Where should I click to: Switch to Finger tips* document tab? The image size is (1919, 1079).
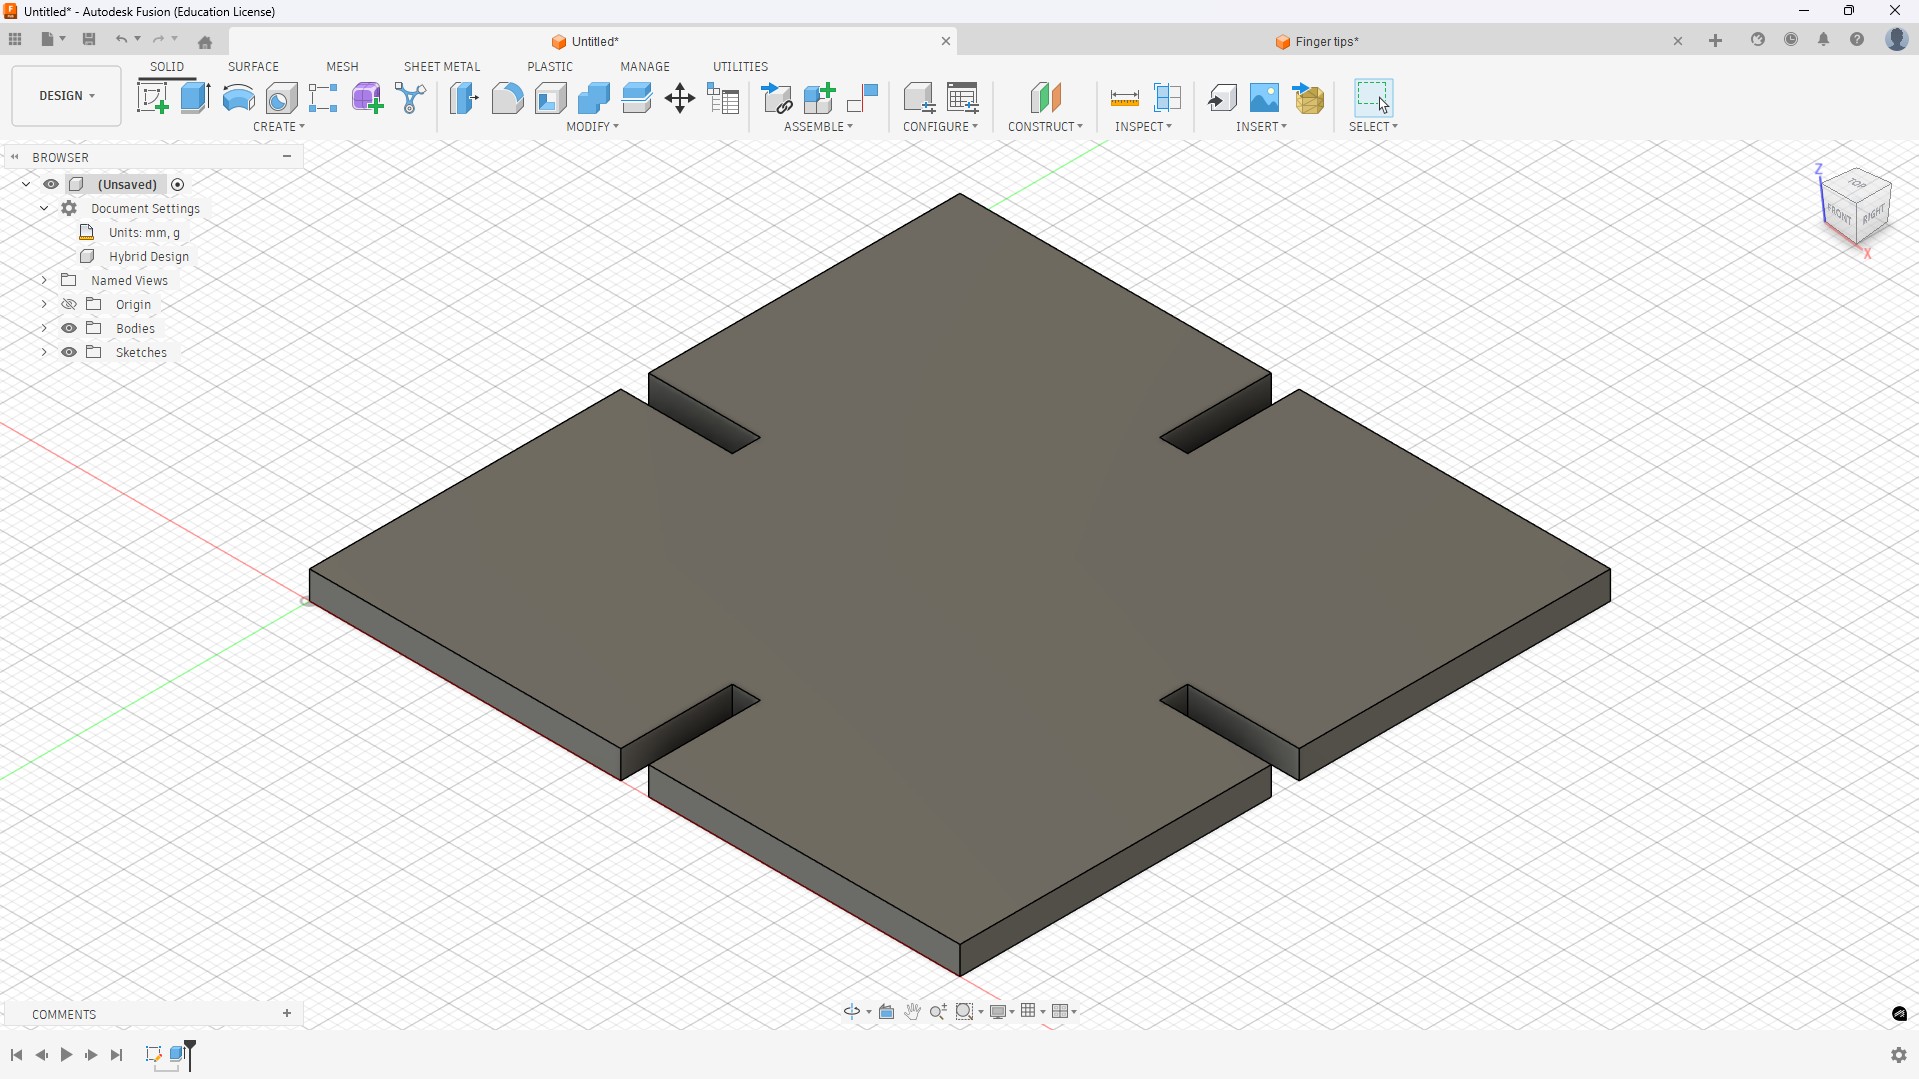point(1316,42)
